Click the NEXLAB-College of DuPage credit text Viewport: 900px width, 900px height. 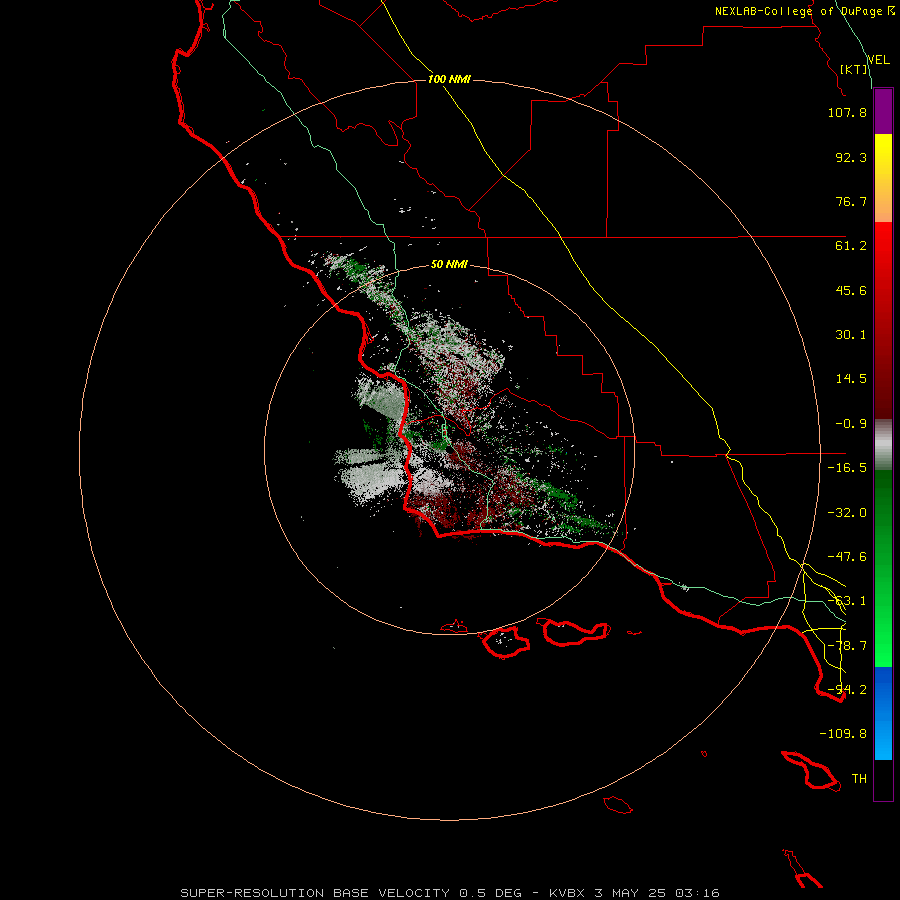click(x=804, y=11)
